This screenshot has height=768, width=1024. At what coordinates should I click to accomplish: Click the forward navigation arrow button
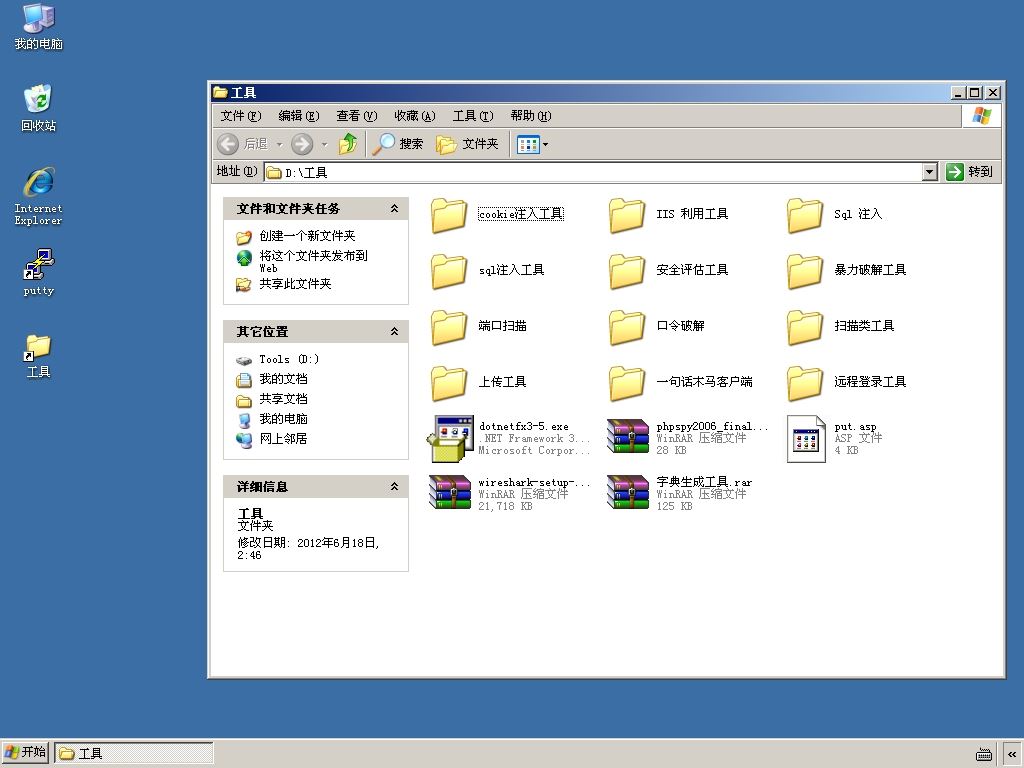coord(302,144)
